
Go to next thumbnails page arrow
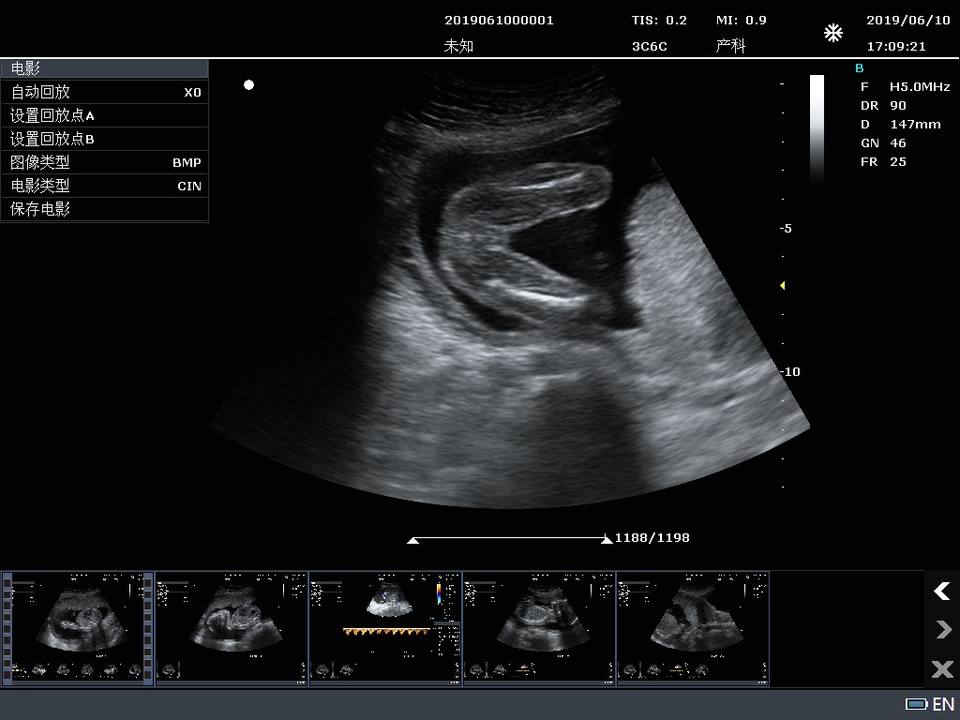click(x=943, y=629)
